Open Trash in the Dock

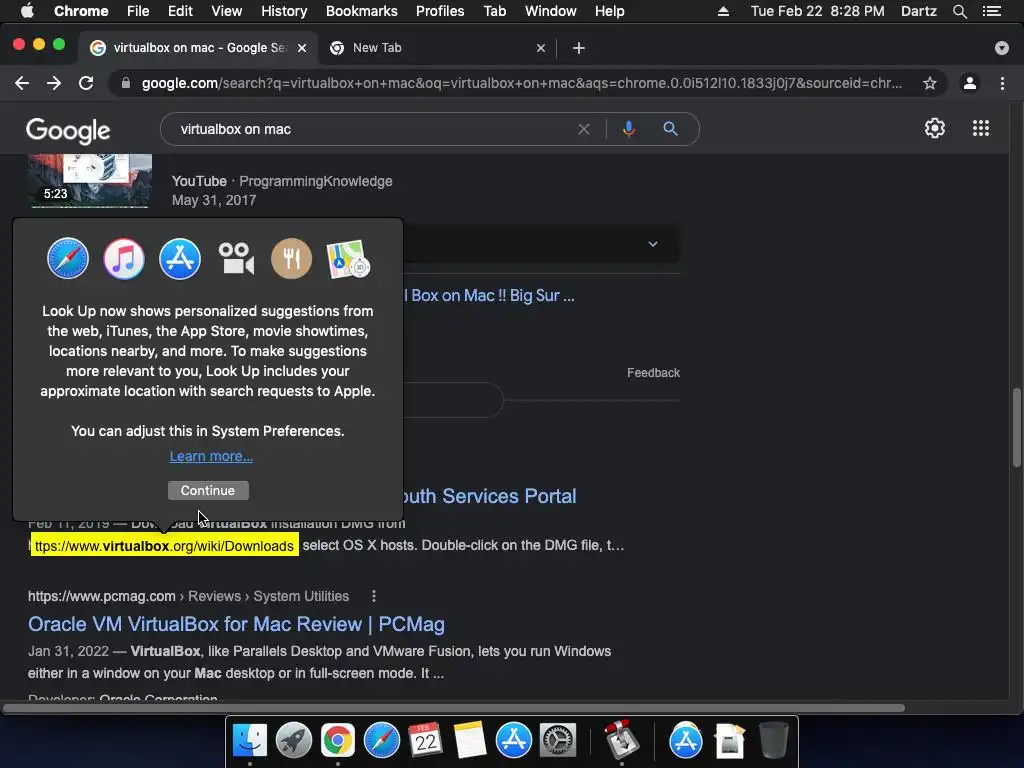point(774,740)
